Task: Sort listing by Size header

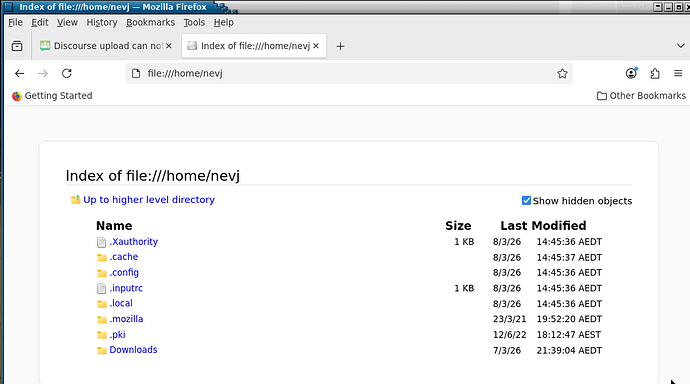Action: click(458, 226)
